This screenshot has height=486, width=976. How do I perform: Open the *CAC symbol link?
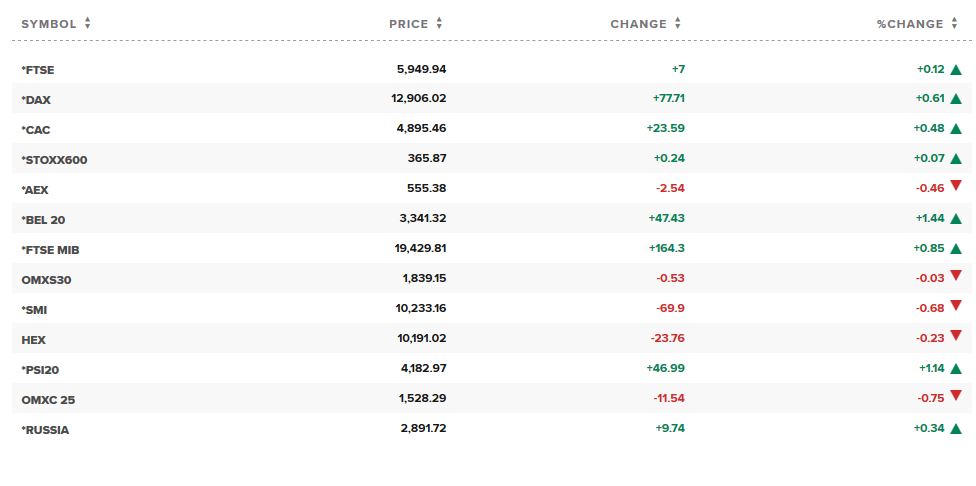(36, 130)
